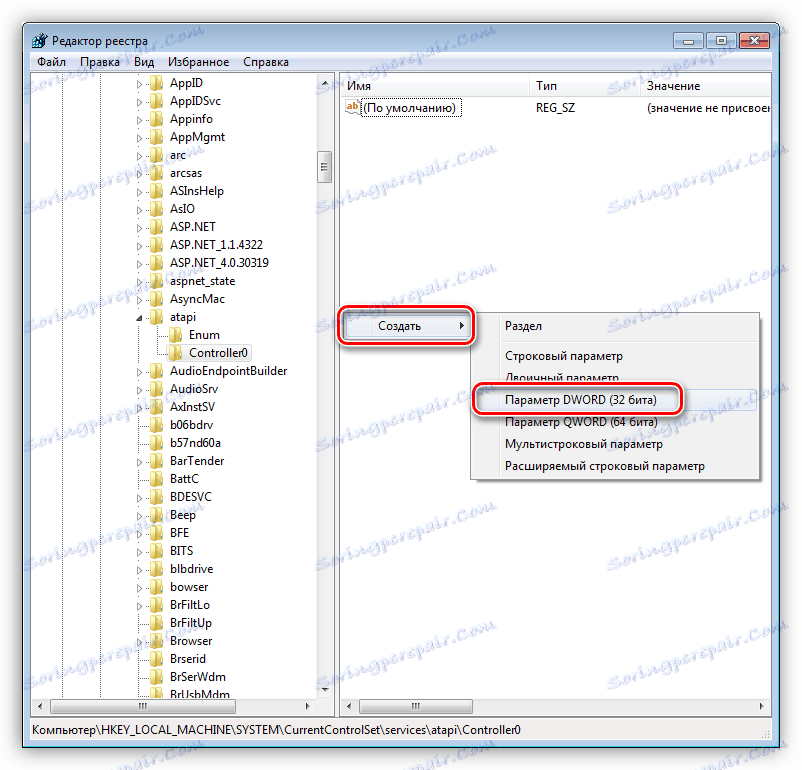
Task: Click the b57nd60a folder icon
Action: pyautogui.click(x=157, y=443)
